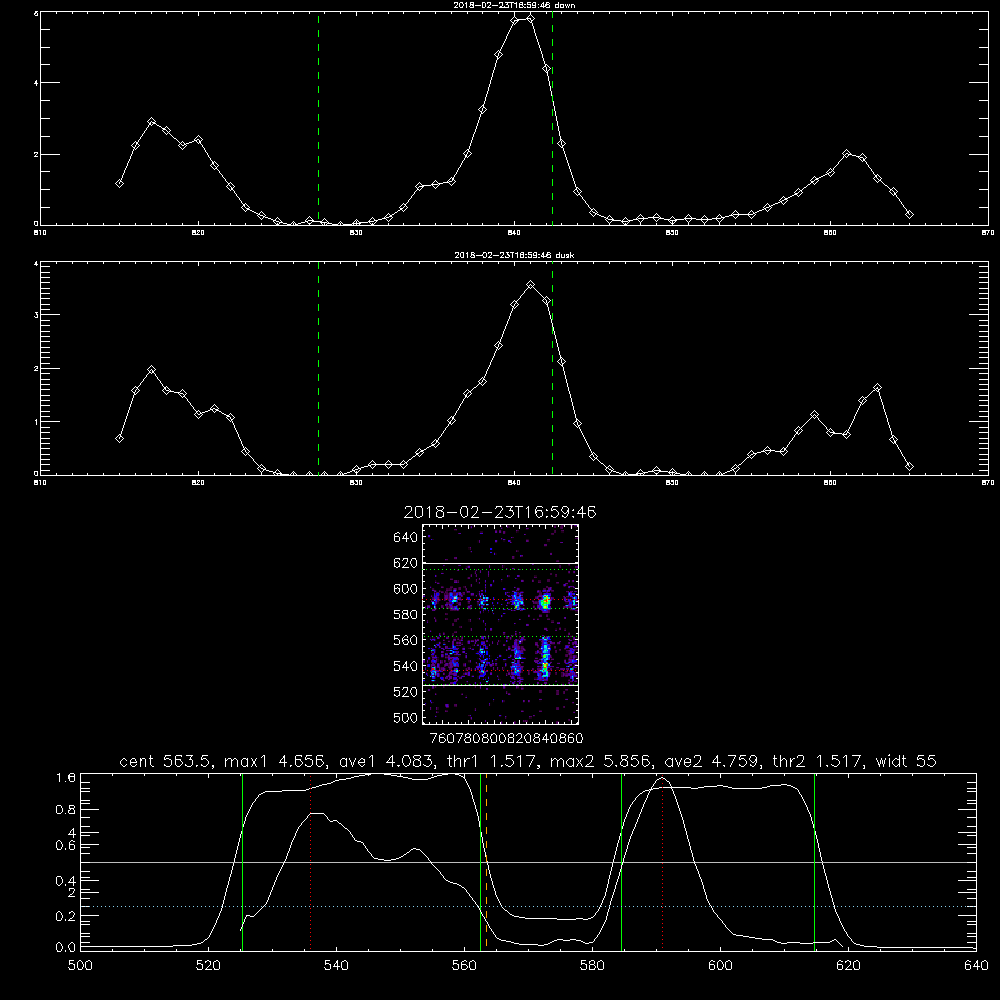Click the '500' x-axis label of bottom plot
The image size is (1000, 1000).
pyautogui.click(x=80, y=966)
